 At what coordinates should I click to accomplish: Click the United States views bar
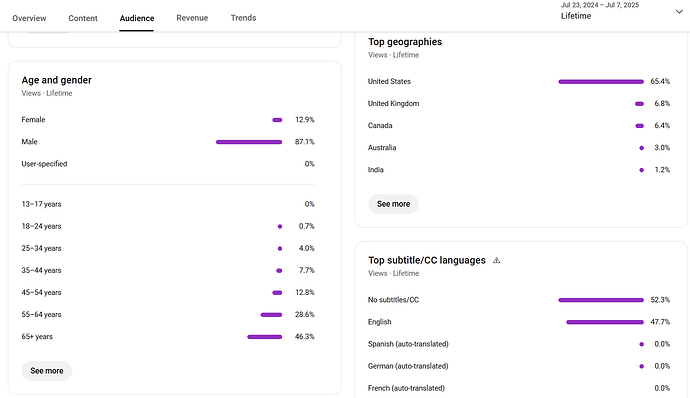pos(601,81)
